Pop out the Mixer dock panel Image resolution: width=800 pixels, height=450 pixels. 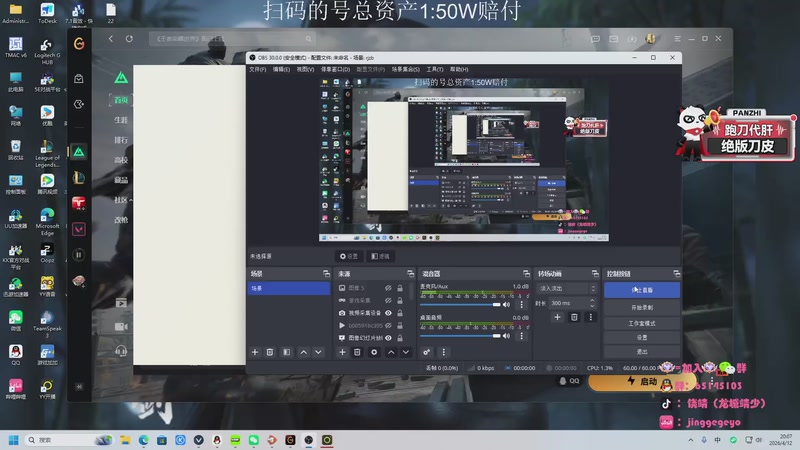pyautogui.click(x=526, y=274)
